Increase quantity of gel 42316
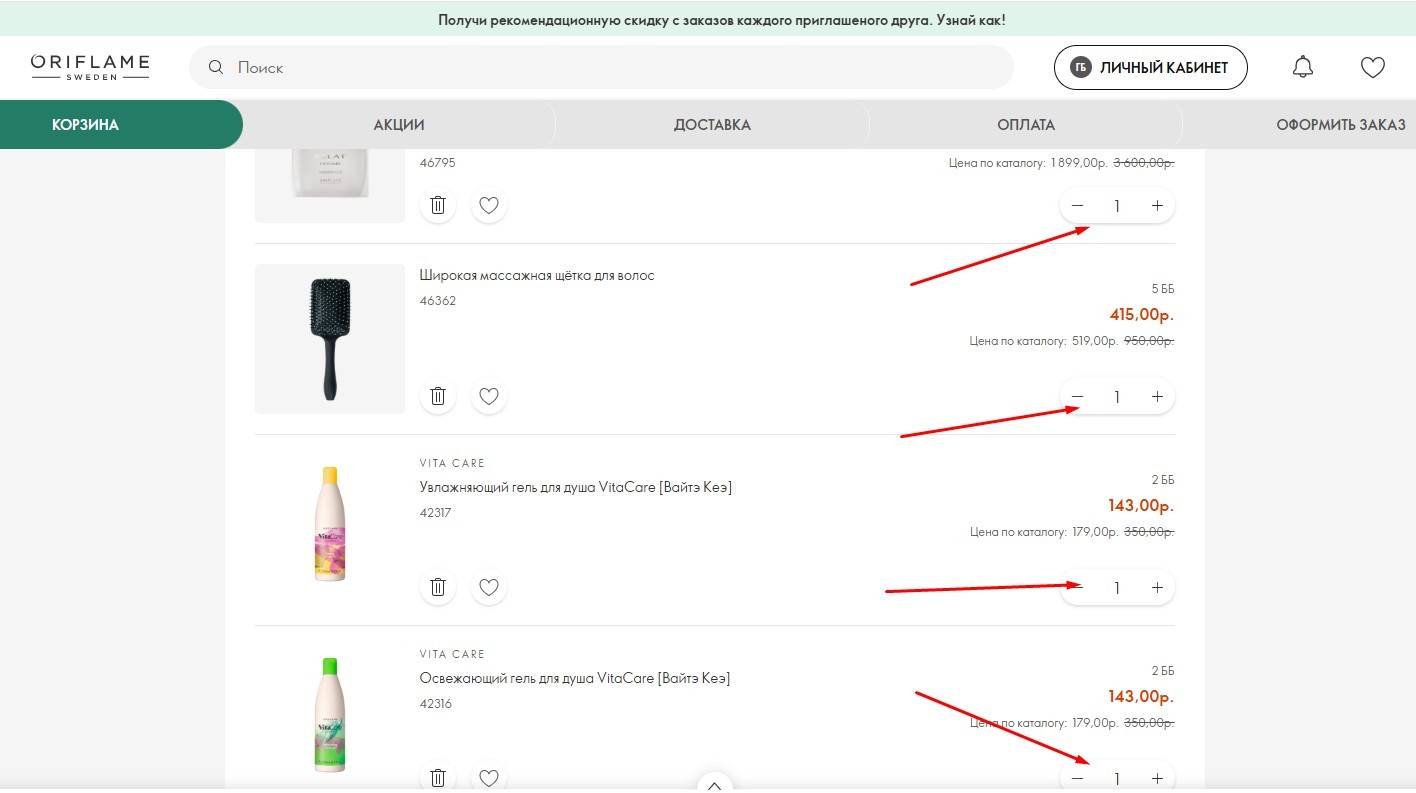The width and height of the screenshot is (1416, 793). (x=1157, y=778)
